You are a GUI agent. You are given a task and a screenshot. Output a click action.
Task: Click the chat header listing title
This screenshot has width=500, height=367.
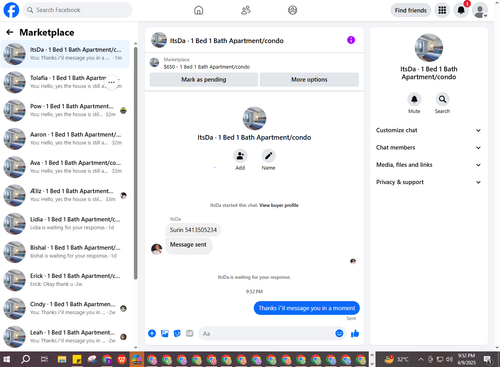227,41
